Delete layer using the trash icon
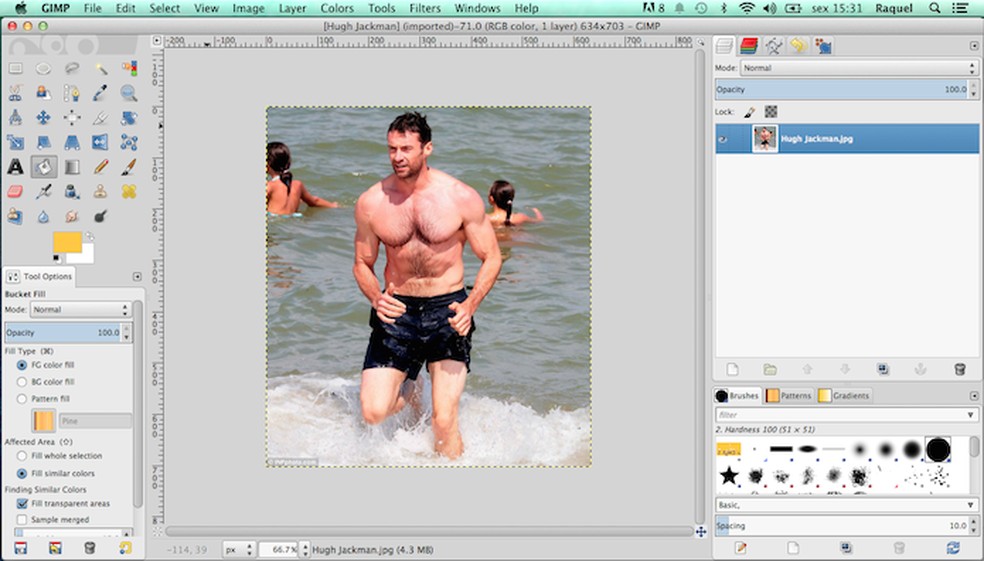The width and height of the screenshot is (984, 561). [960, 369]
